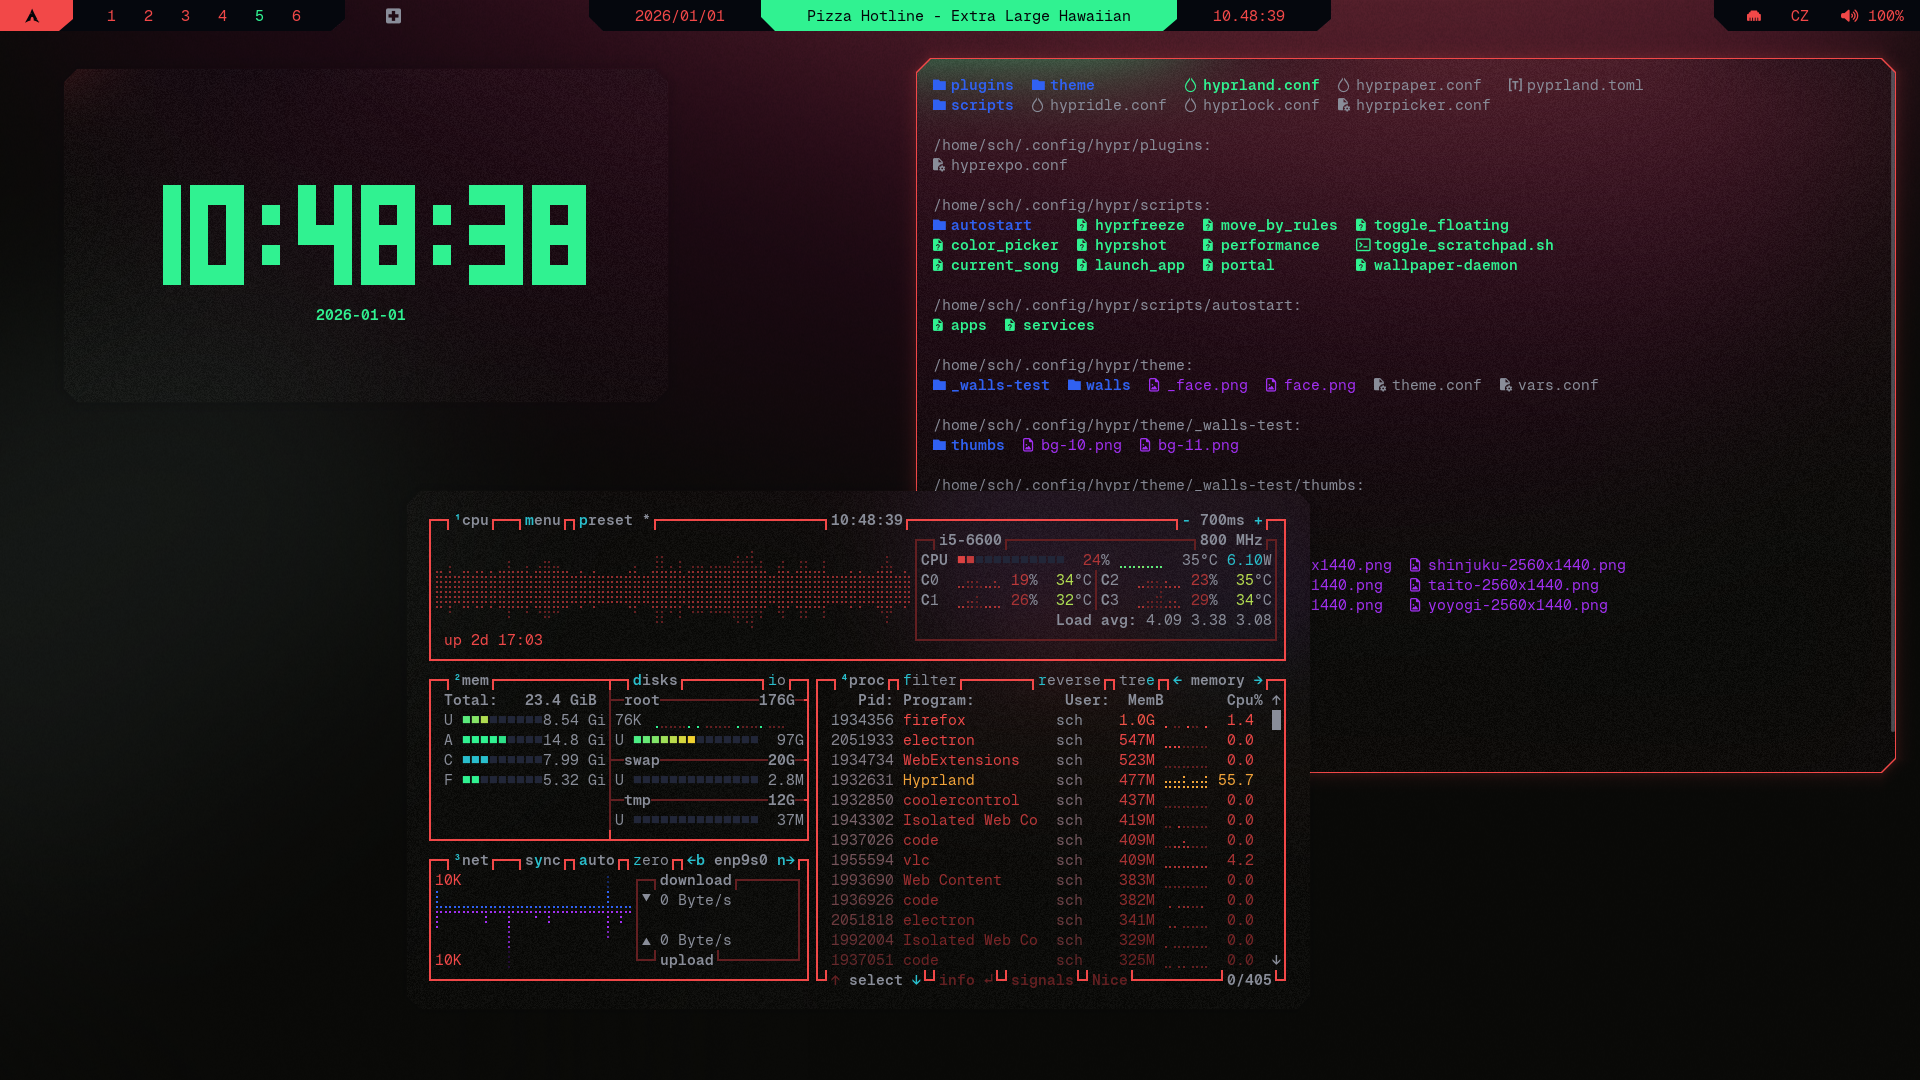
Task: Click the right arrow next to memory sorting
Action: [x=1258, y=681]
